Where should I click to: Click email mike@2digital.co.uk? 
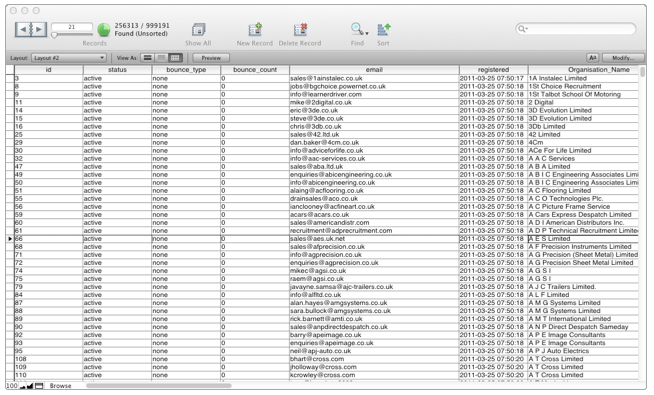coord(374,102)
